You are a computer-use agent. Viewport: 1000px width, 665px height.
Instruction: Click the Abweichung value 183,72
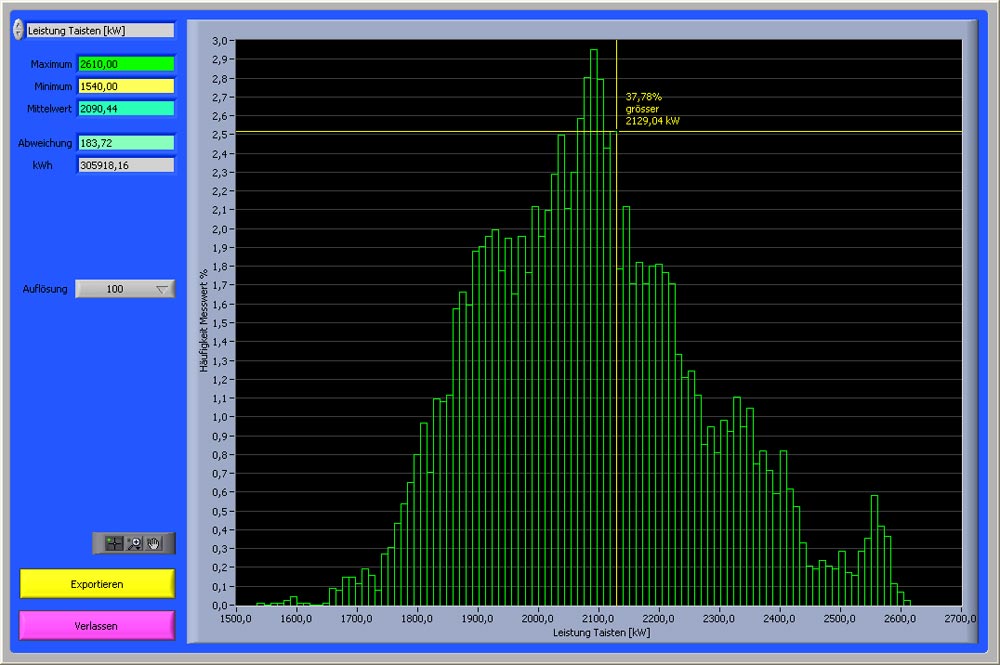[126, 143]
